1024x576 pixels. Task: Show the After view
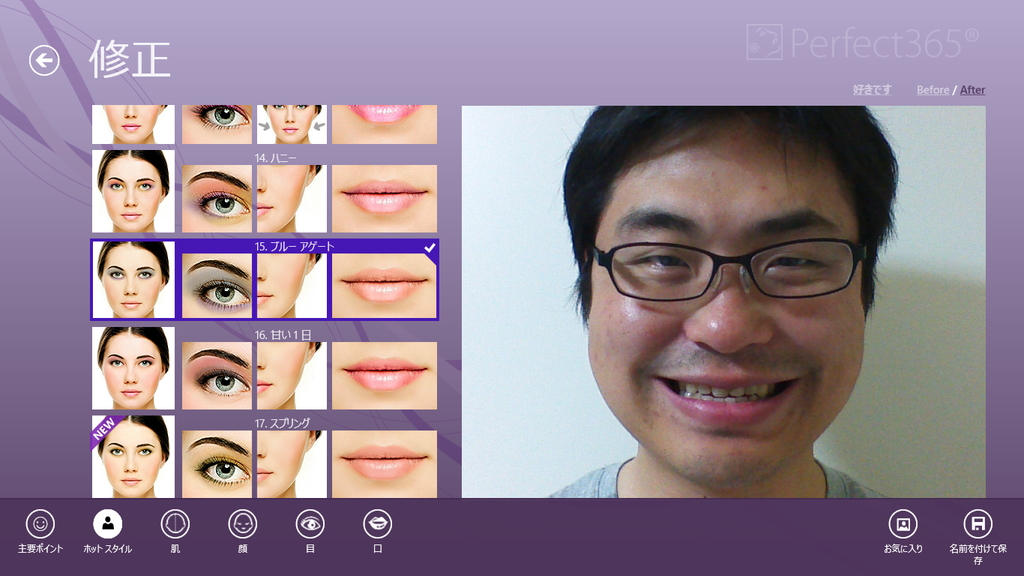pos(972,90)
